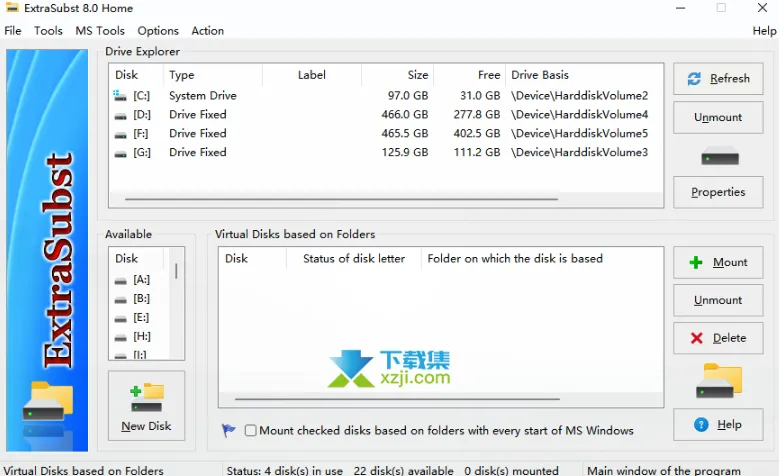Click the blue flag icon beside checkbox

click(x=229, y=430)
